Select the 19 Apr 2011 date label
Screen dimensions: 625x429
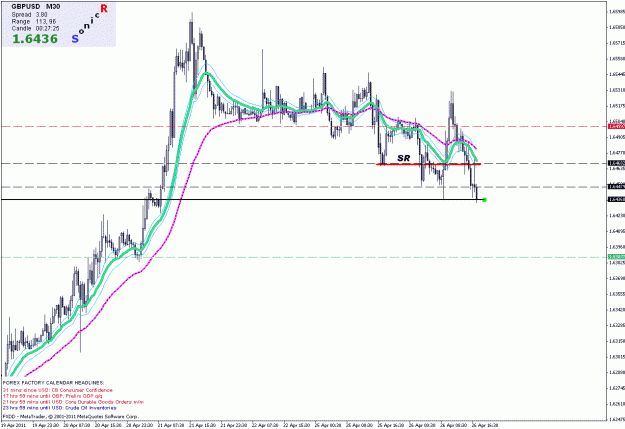[12, 425]
